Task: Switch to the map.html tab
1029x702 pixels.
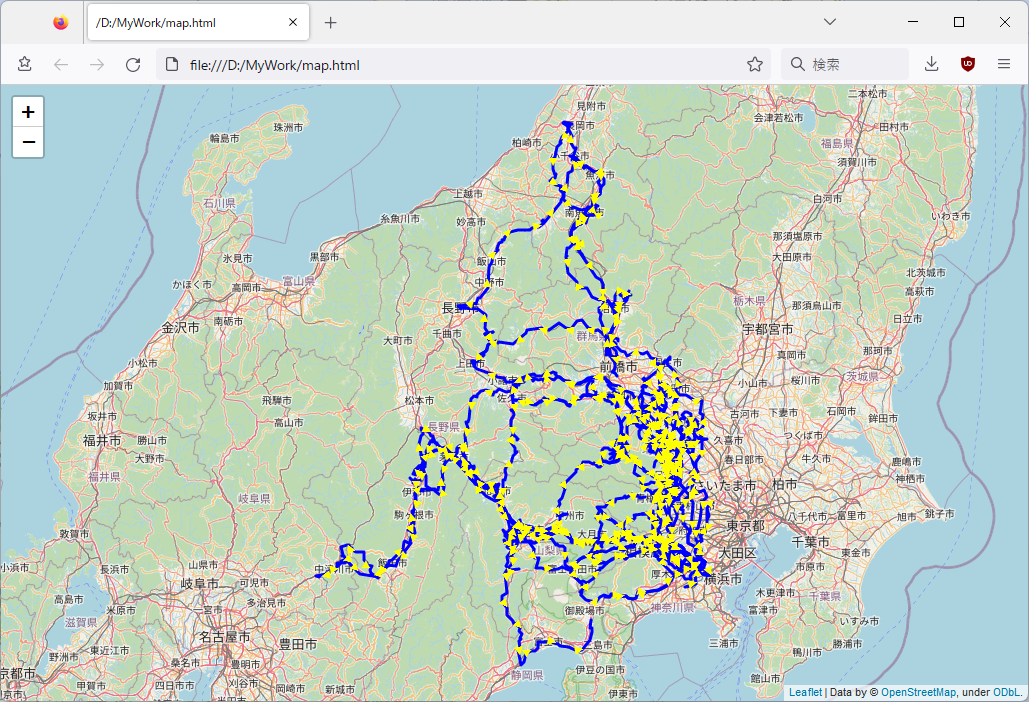Action: (180, 22)
